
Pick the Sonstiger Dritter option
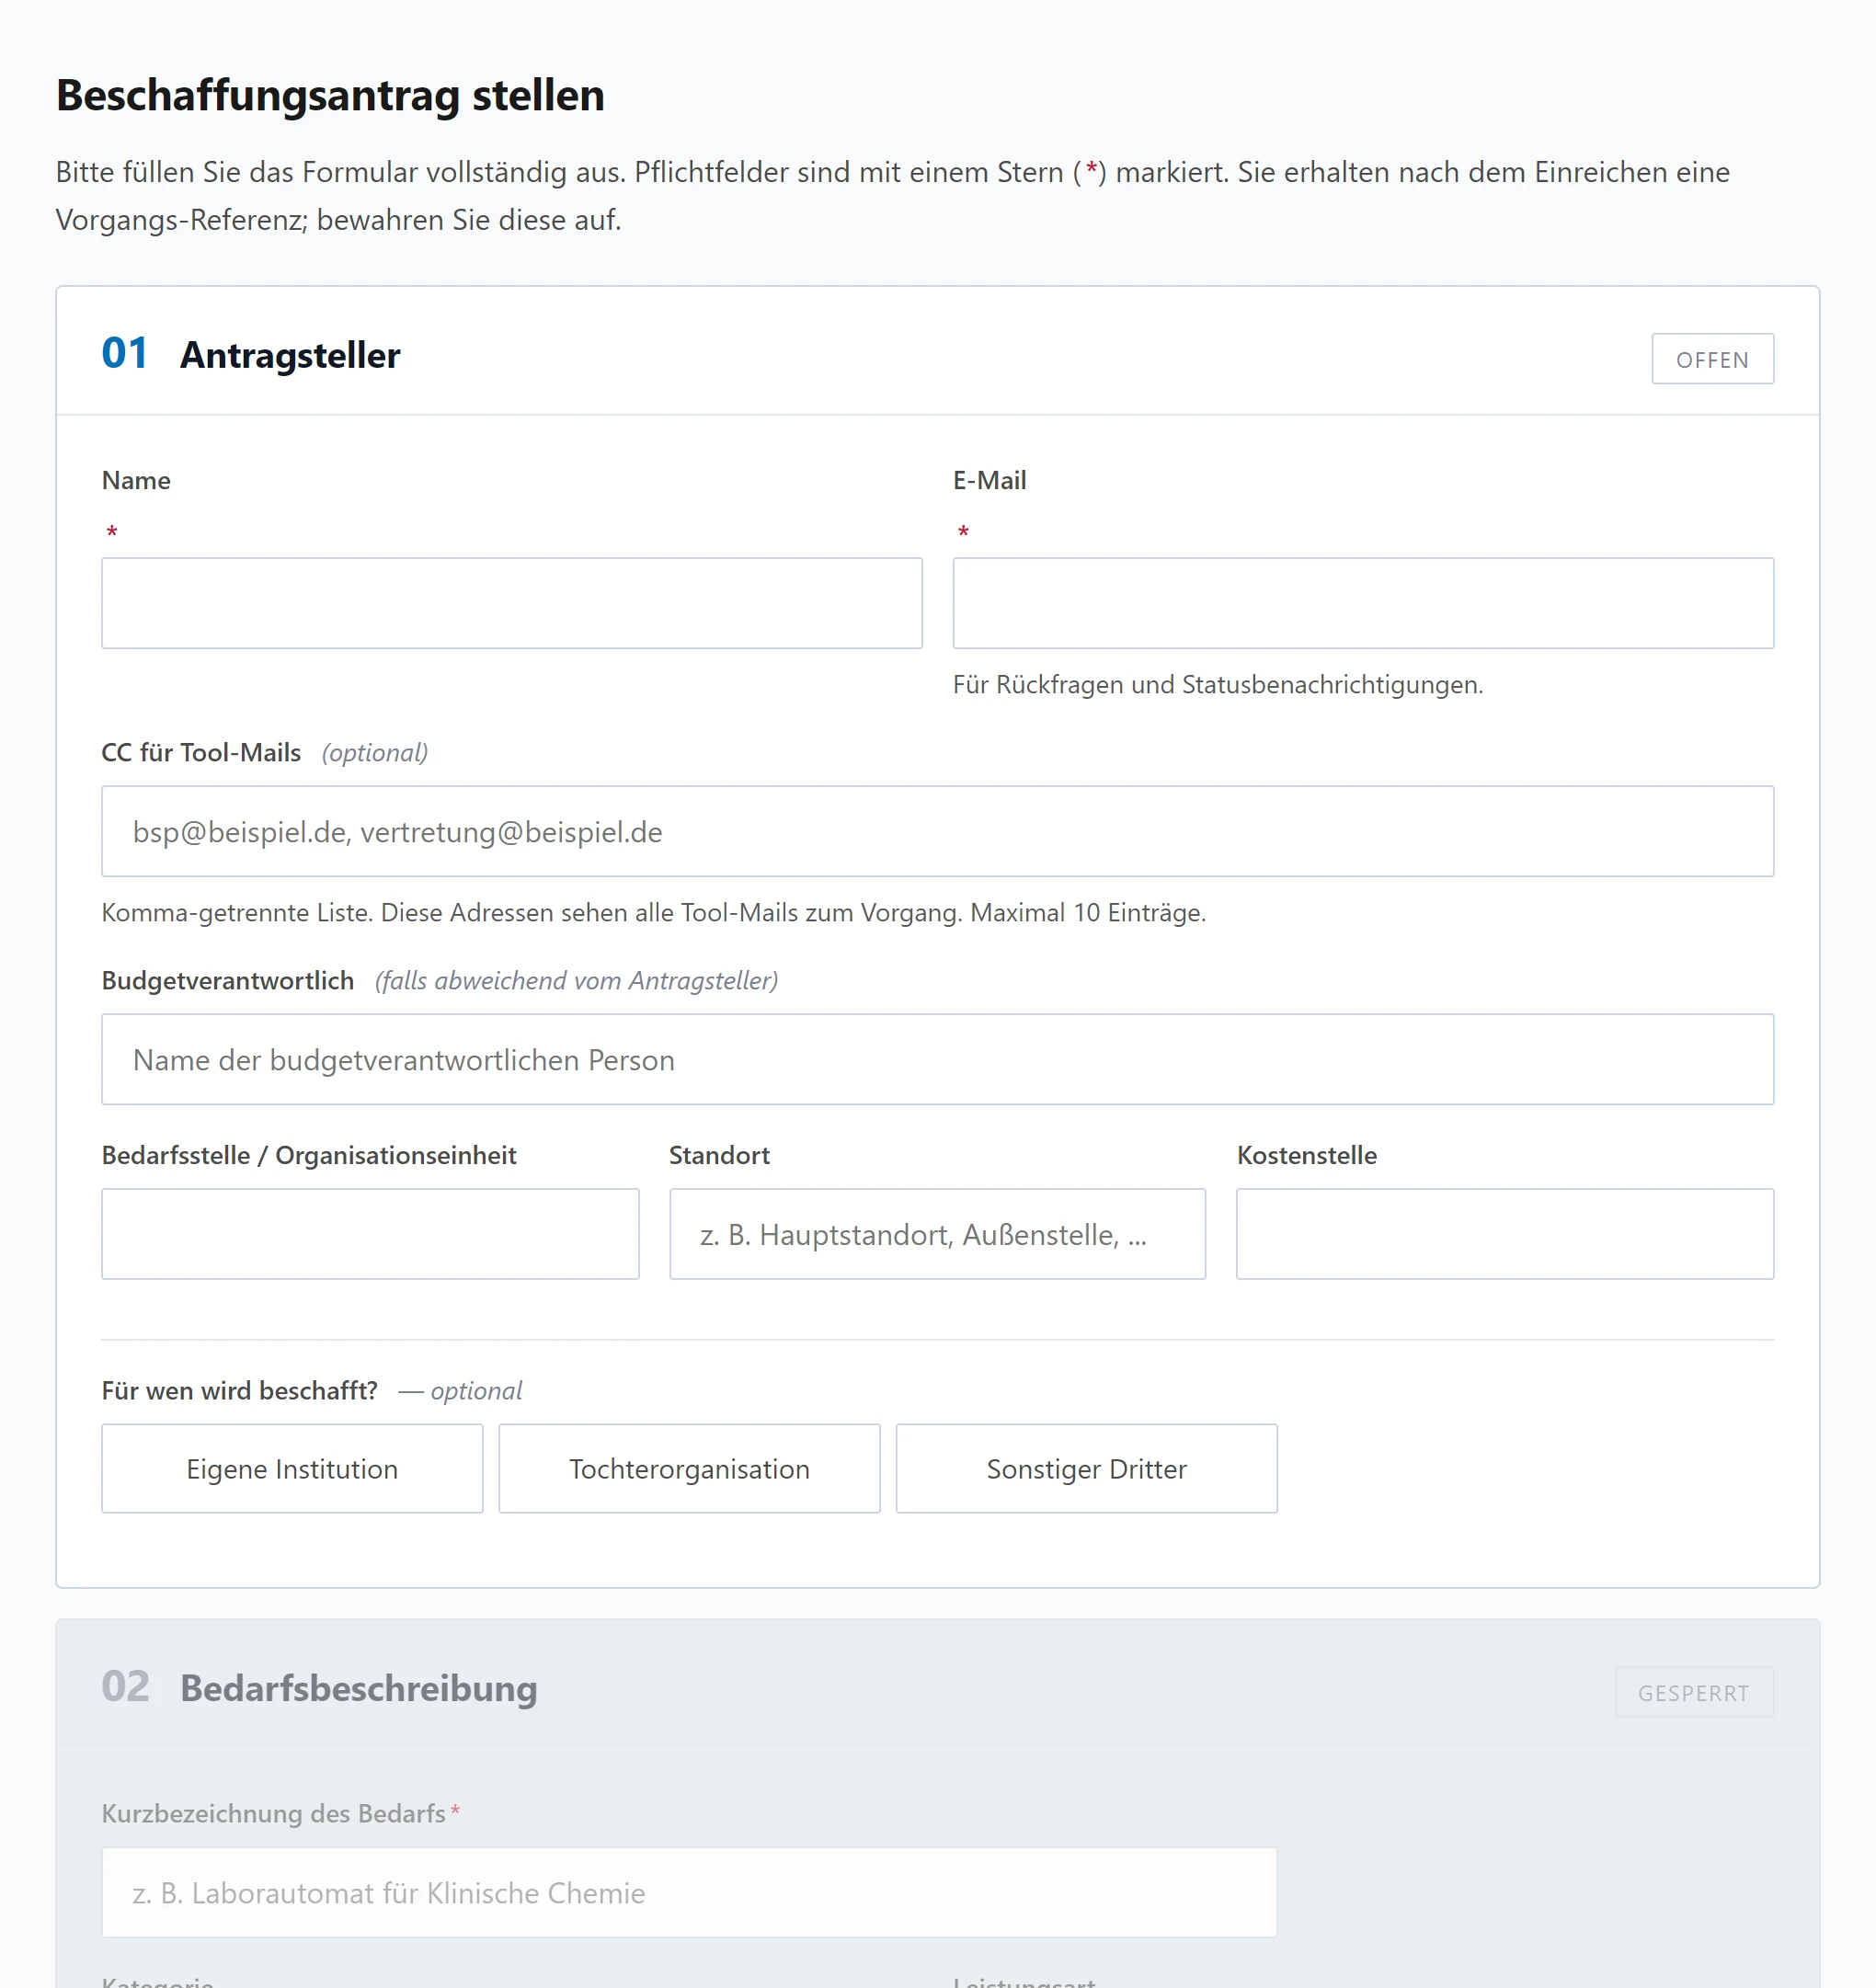pyautogui.click(x=1086, y=1468)
